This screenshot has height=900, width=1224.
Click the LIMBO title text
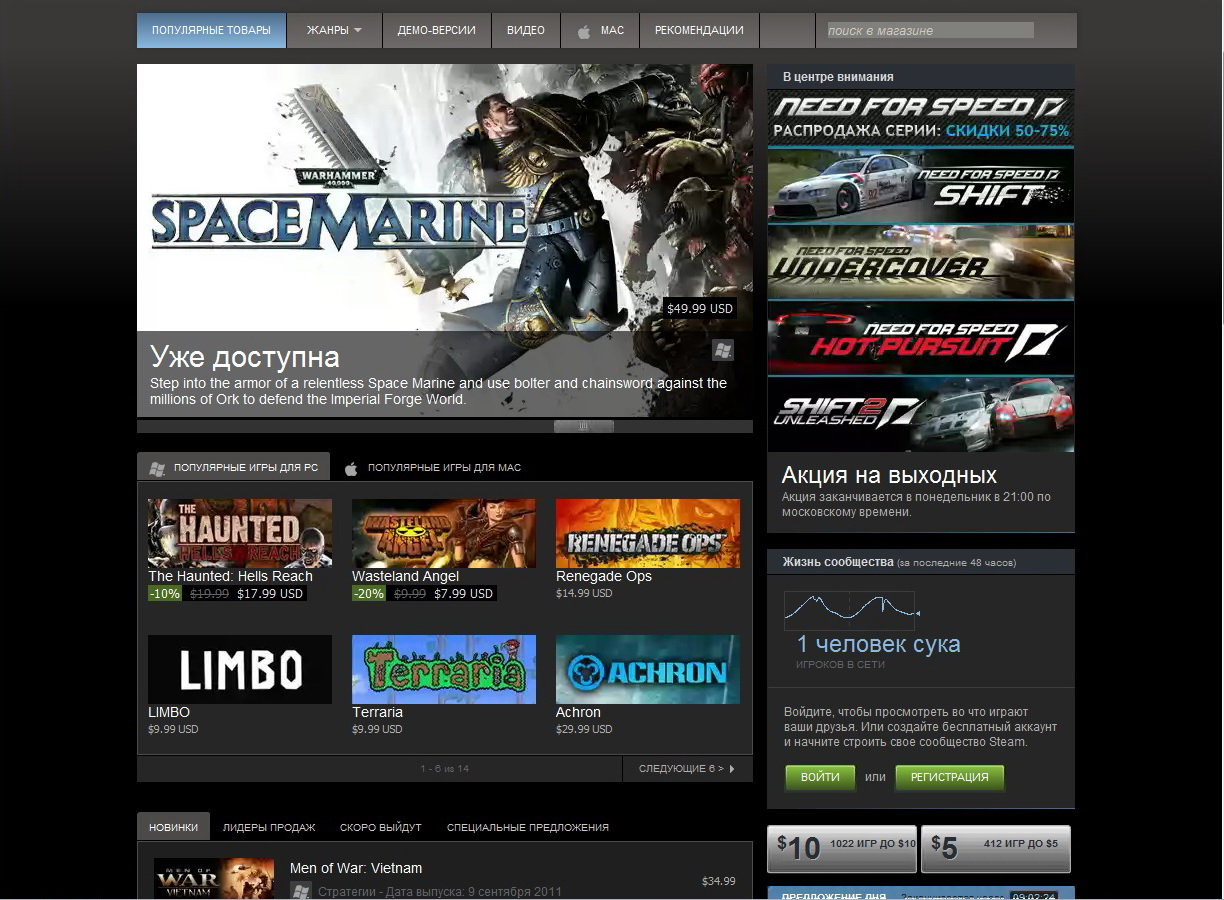[x=169, y=712]
